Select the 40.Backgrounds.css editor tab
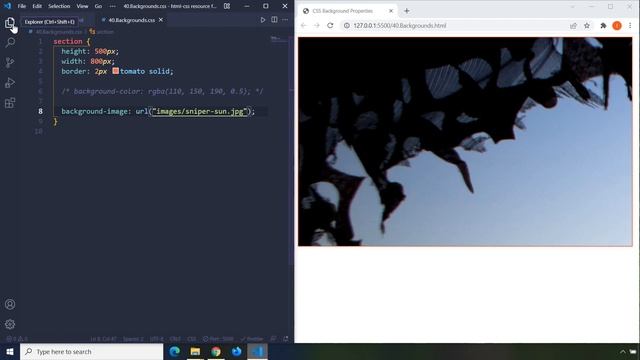The height and width of the screenshot is (360, 640). point(131,20)
